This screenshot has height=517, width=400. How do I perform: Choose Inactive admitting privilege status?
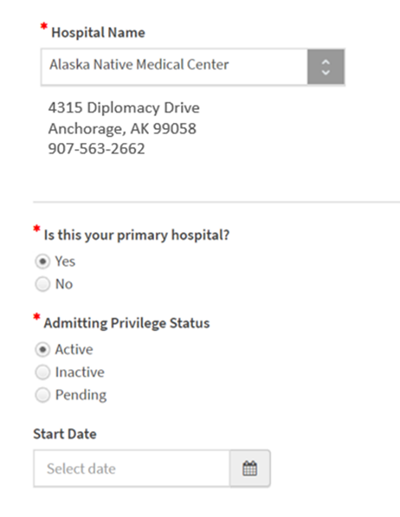43,372
